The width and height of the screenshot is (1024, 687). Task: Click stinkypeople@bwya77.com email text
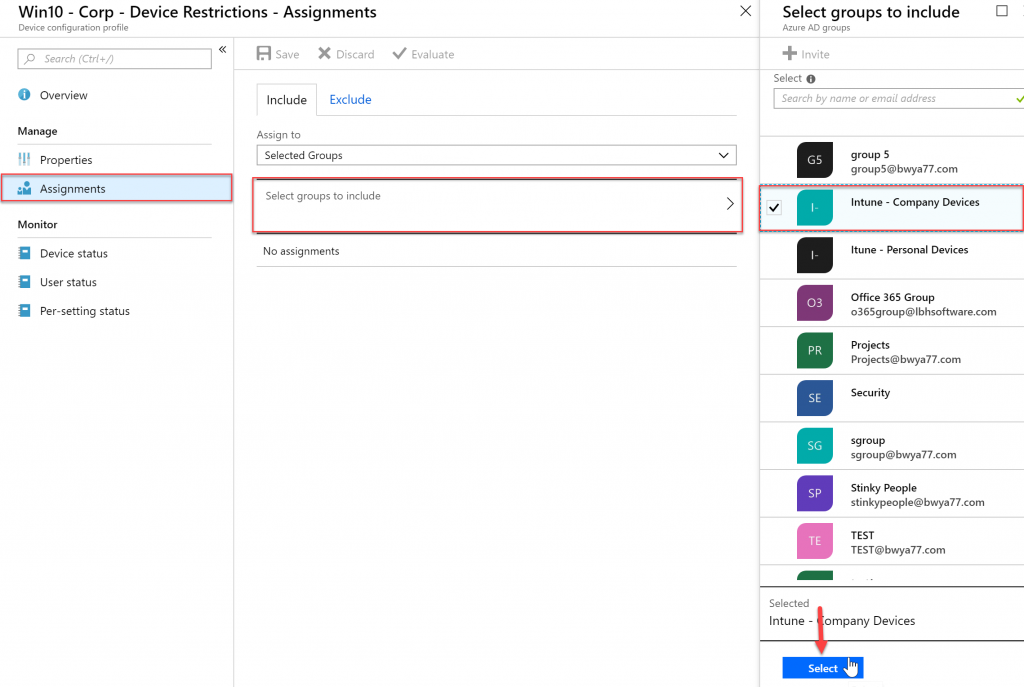point(918,503)
